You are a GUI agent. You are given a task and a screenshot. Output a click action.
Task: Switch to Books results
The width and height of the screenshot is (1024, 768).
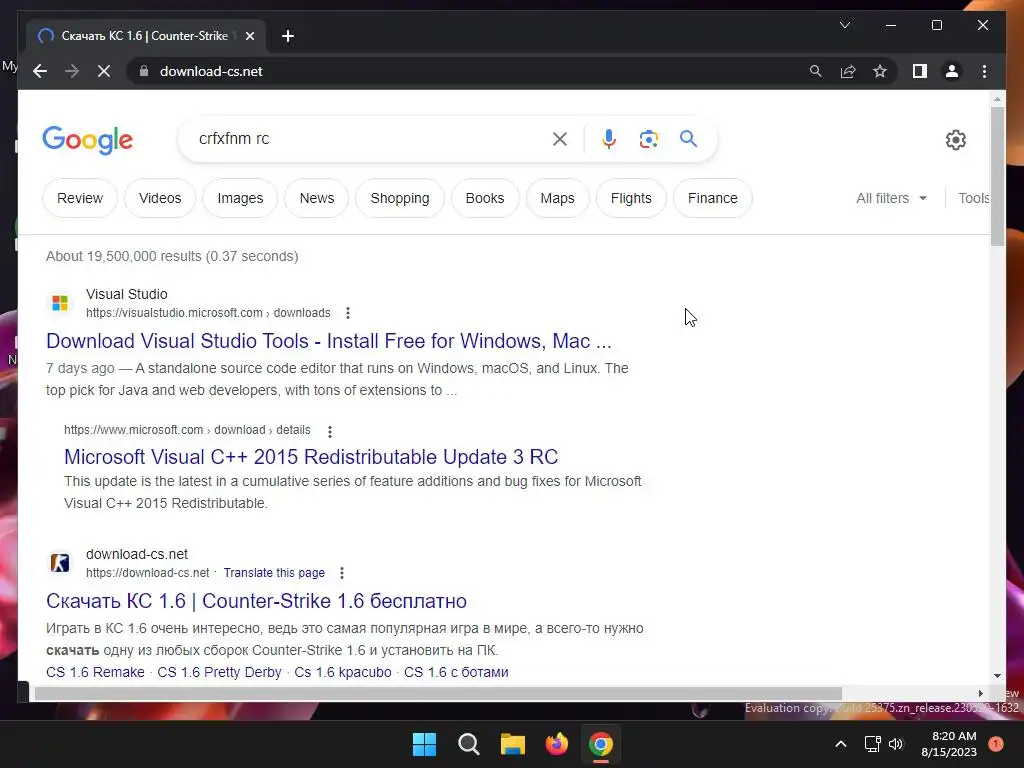[x=485, y=198]
